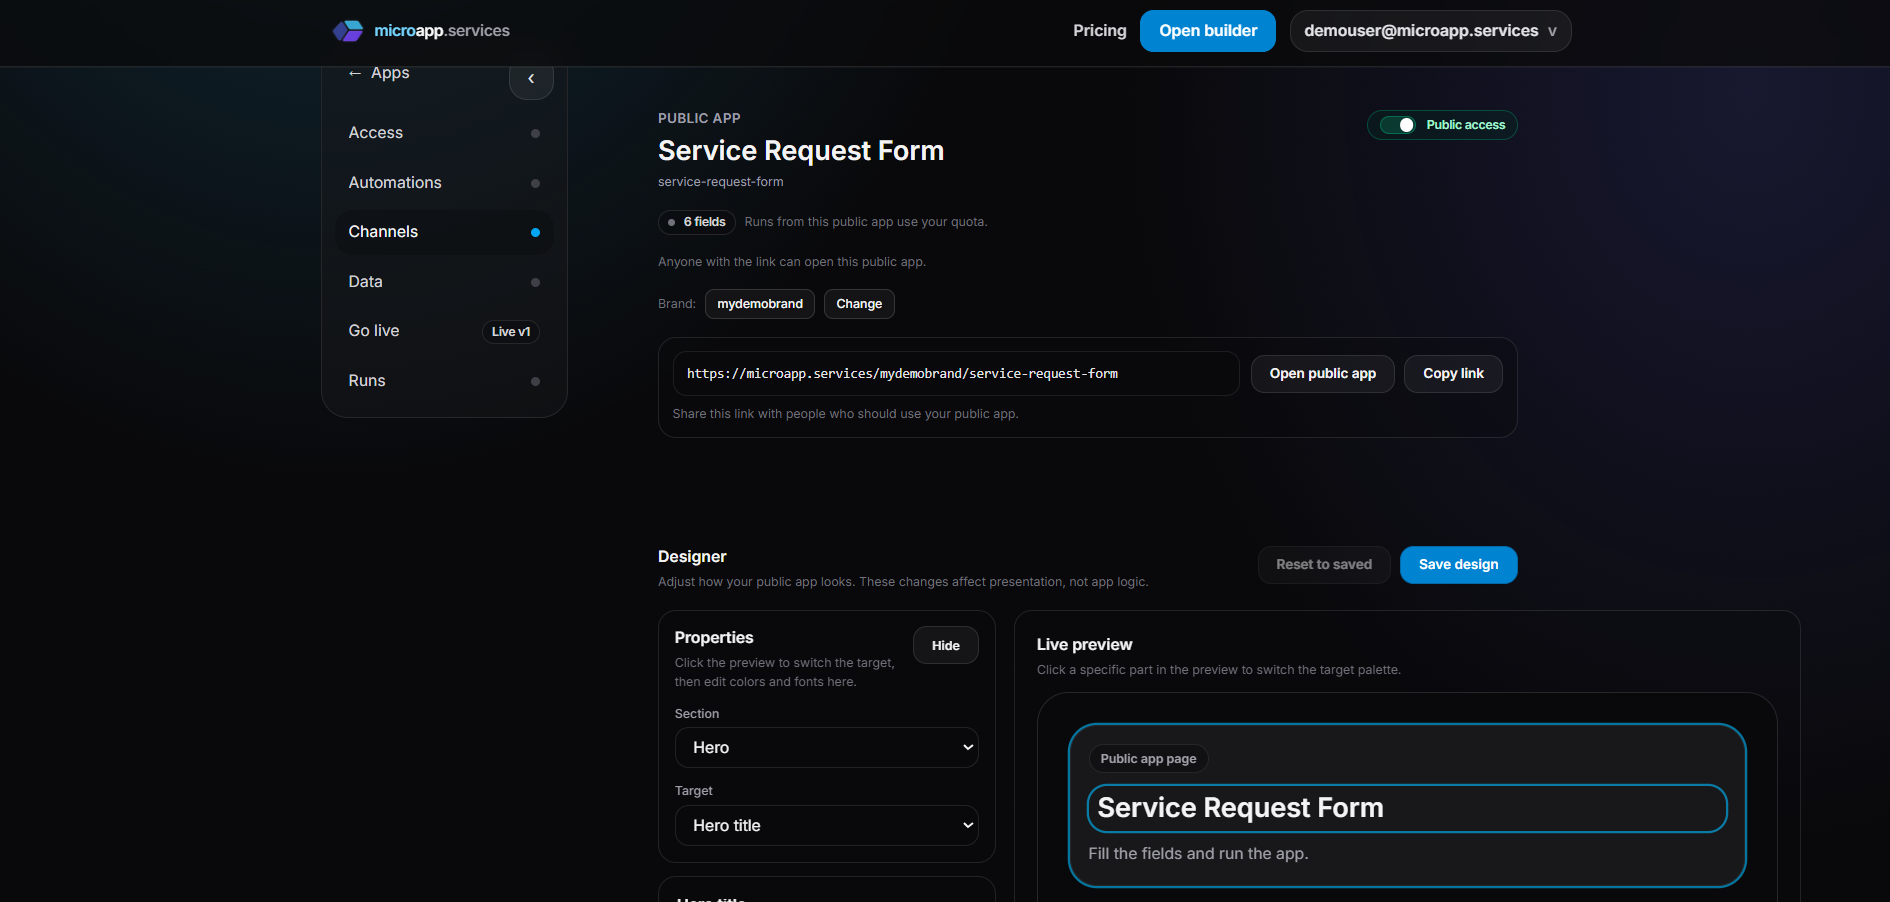Viewport: 1890px width, 902px height.
Task: Select Data in the sidebar
Action: [x=365, y=281]
